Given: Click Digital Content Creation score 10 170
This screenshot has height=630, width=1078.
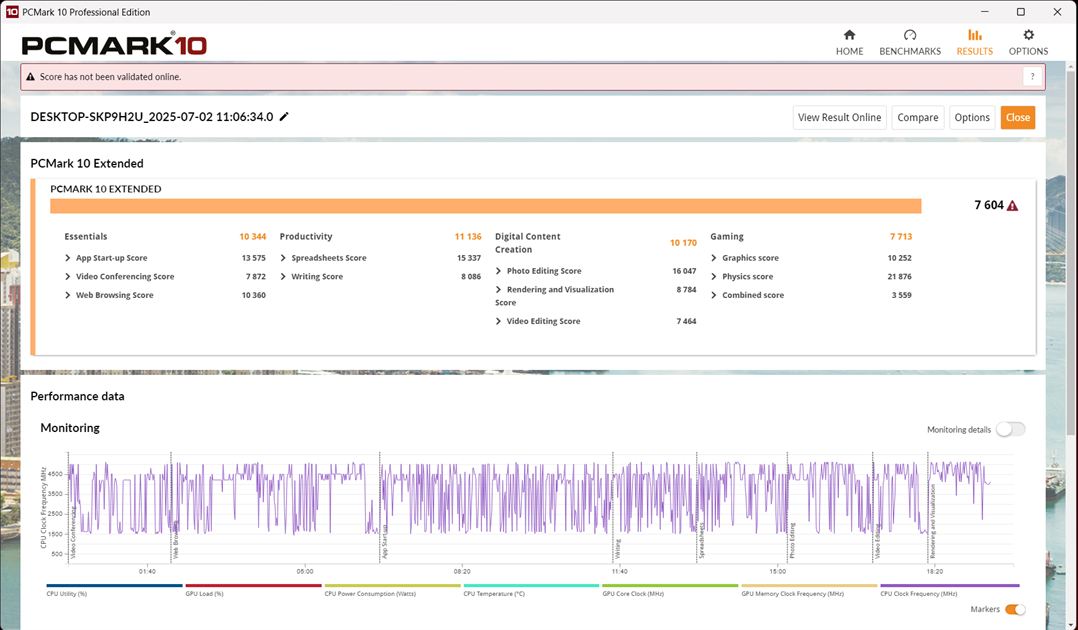Looking at the screenshot, I should pyautogui.click(x=683, y=243).
